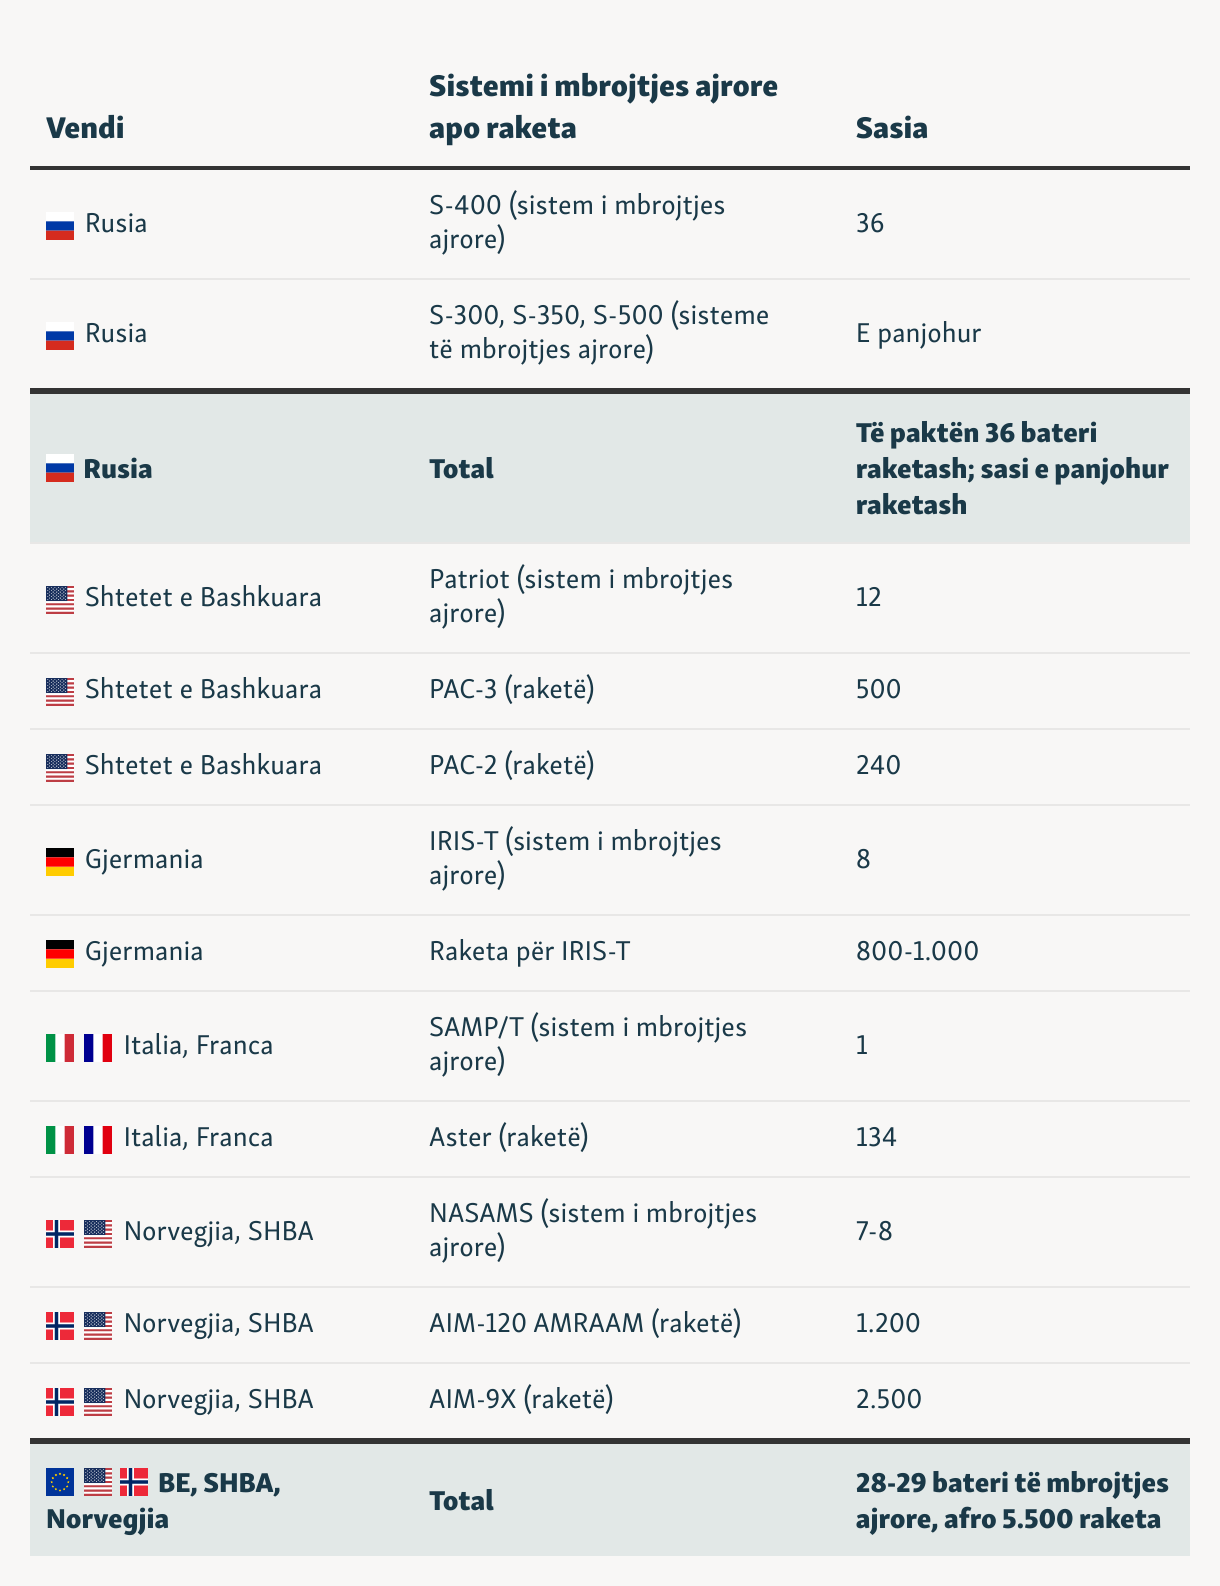Click the Sistemi i mbrojtjes ajrore header
Screen dimensions: 1220x1586
[603, 107]
